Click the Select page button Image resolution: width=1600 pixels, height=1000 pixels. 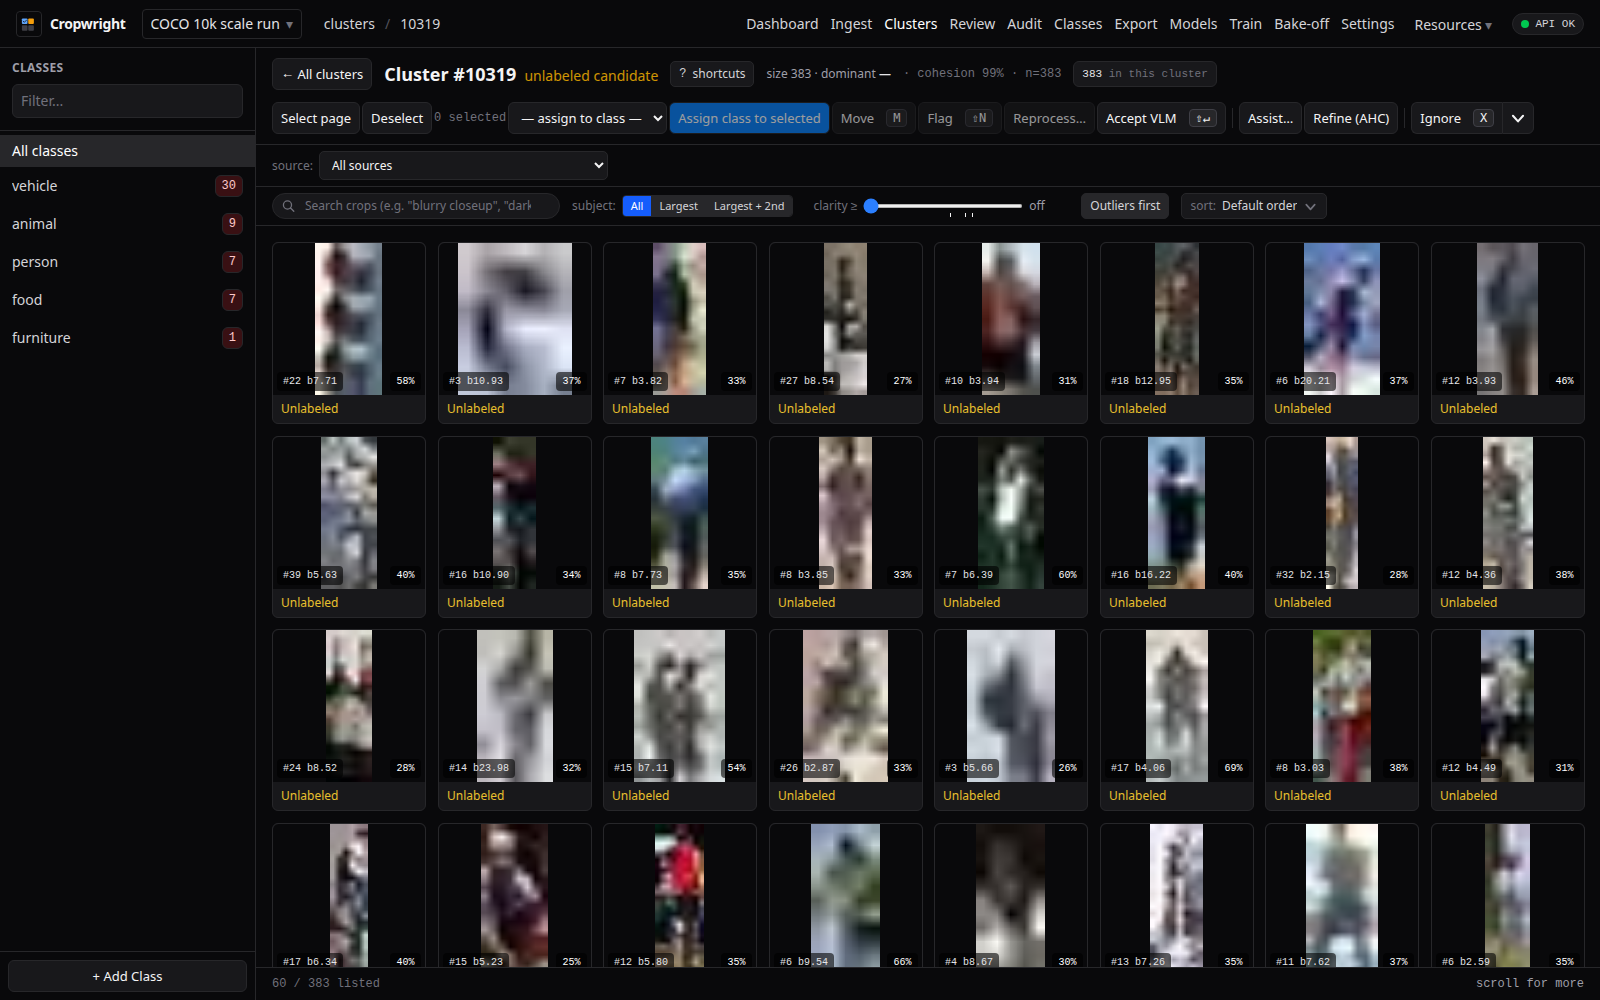pyautogui.click(x=316, y=118)
